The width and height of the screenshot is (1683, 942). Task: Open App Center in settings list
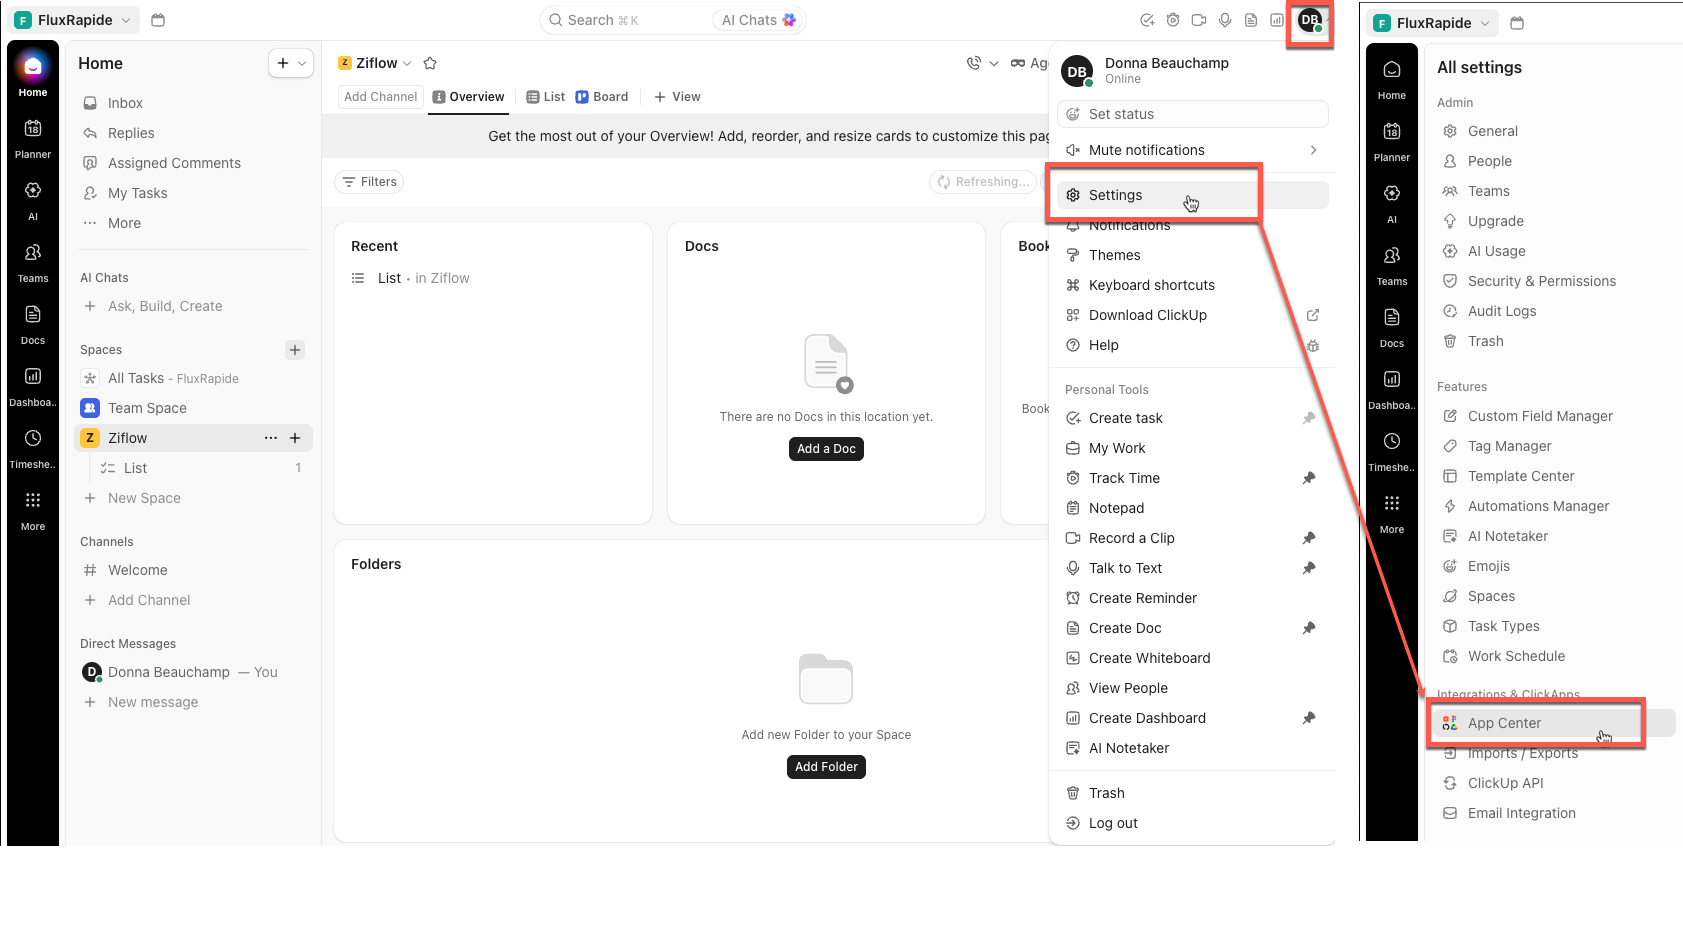tap(1553, 723)
